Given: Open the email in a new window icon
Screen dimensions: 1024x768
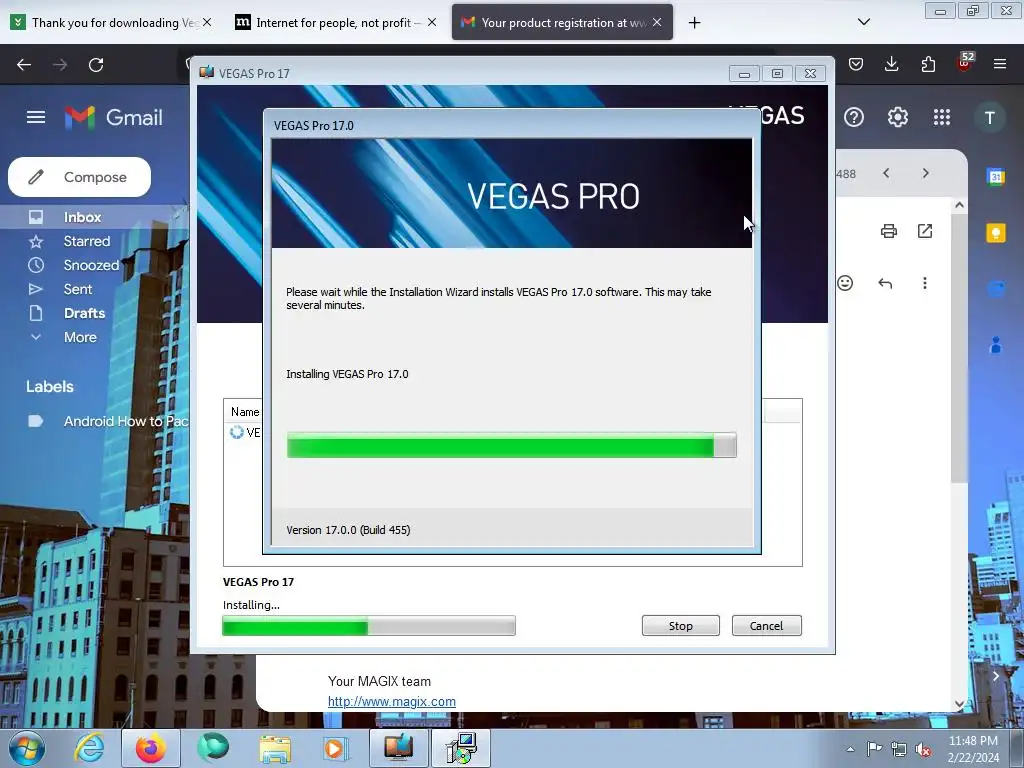Looking at the screenshot, I should click(925, 231).
